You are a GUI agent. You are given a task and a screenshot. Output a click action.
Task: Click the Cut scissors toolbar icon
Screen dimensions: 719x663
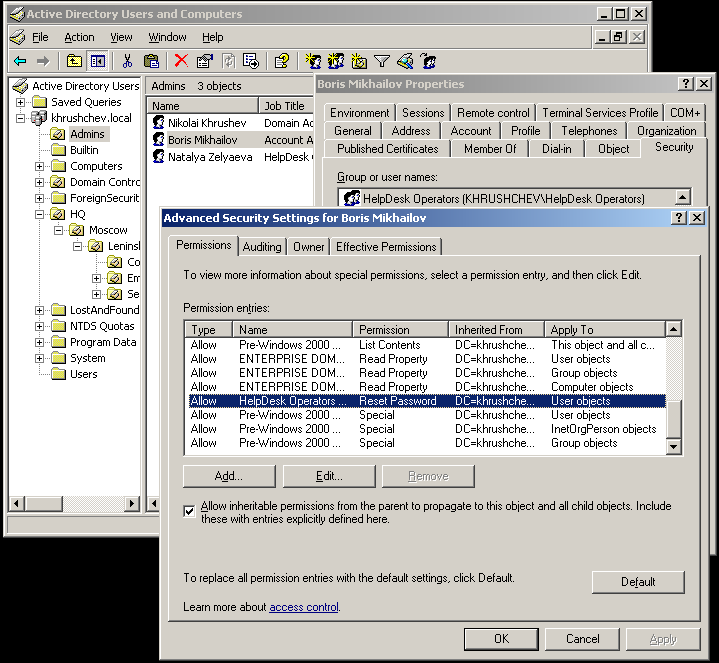pos(127,61)
